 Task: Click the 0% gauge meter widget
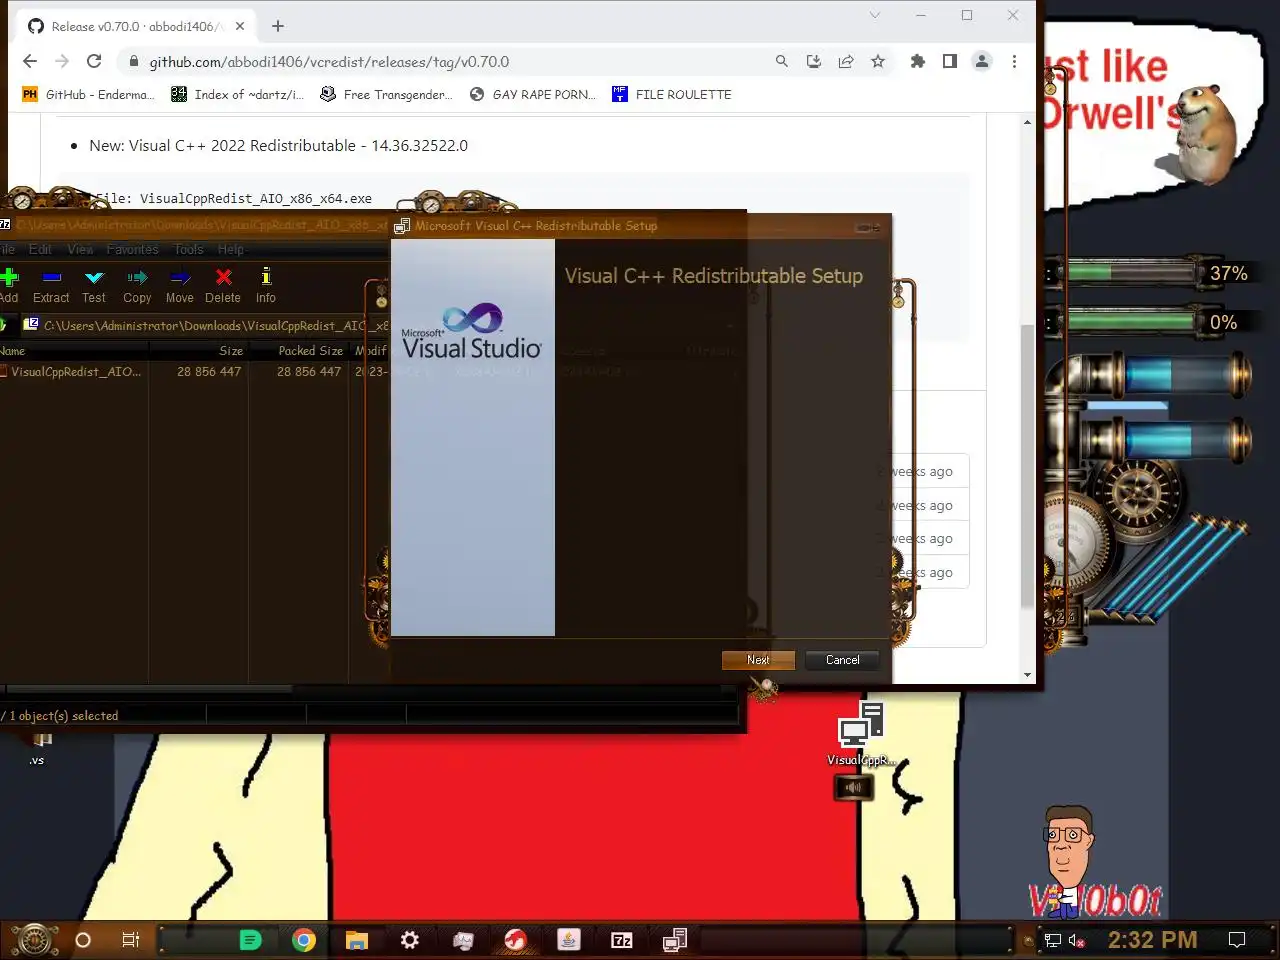[x=1150, y=322]
